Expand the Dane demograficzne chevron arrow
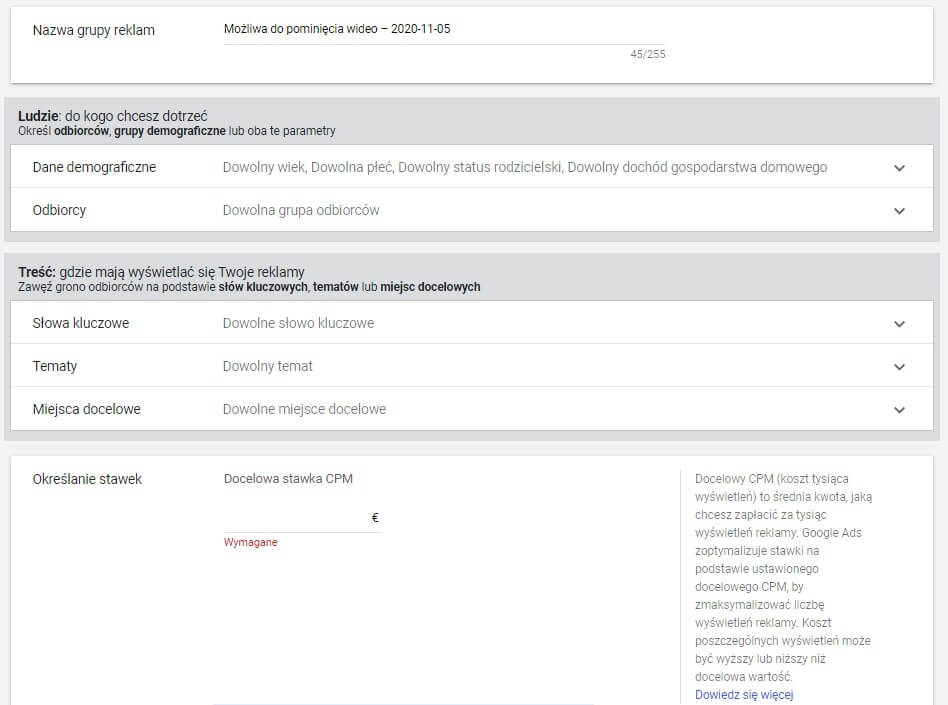The height and width of the screenshot is (705, 948). 899,168
